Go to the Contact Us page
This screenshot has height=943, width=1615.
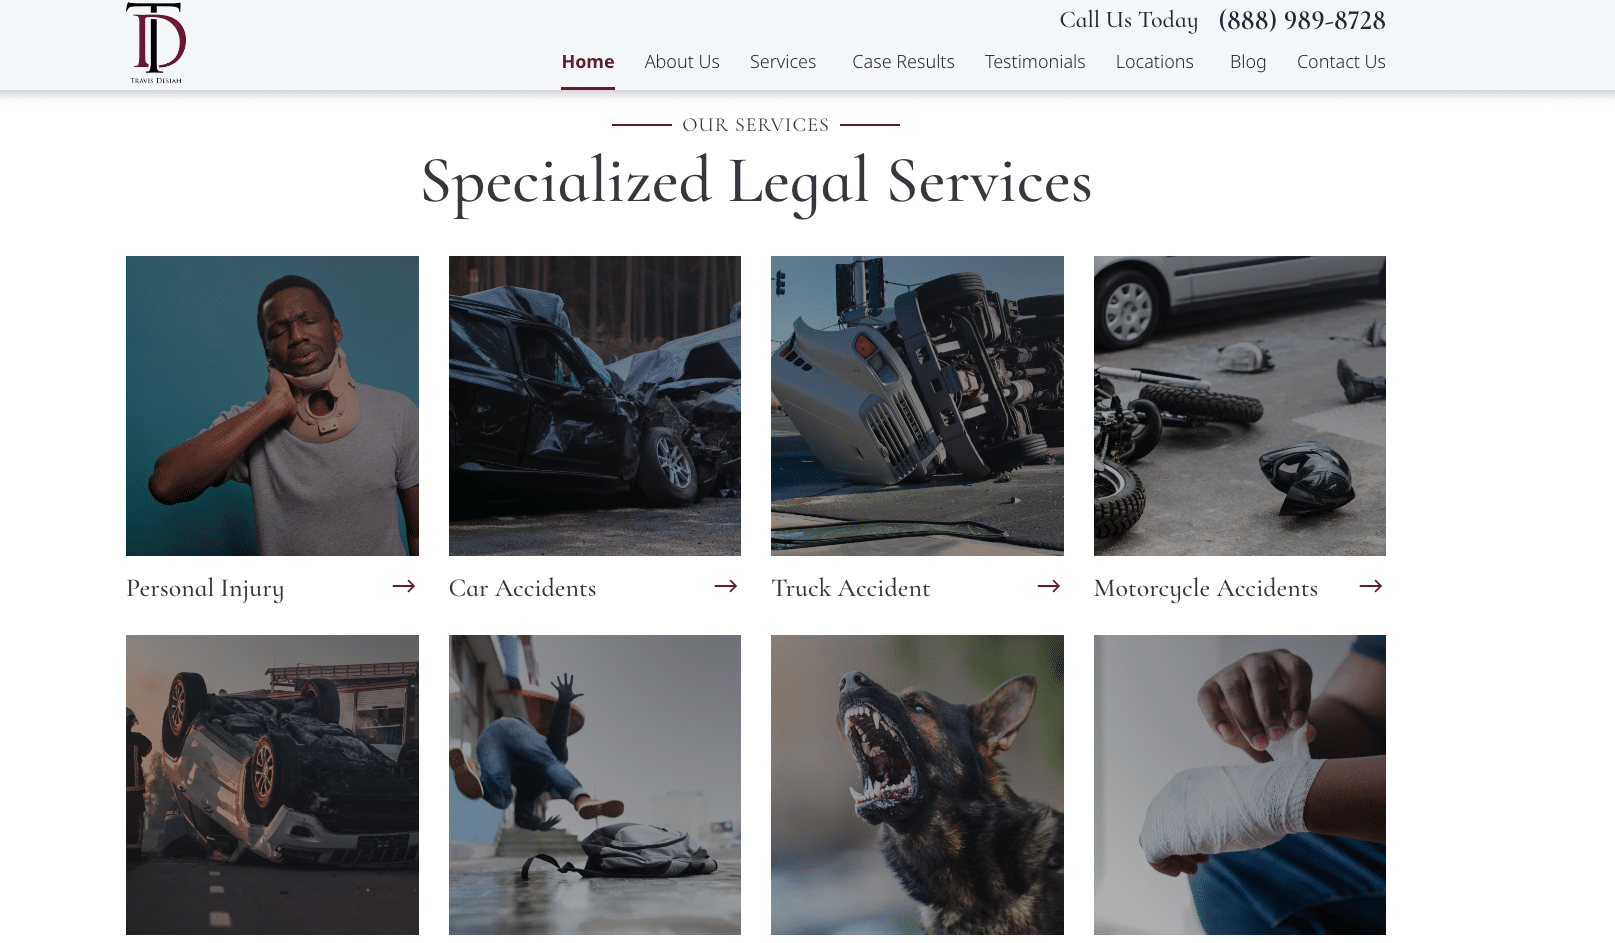[x=1341, y=62]
